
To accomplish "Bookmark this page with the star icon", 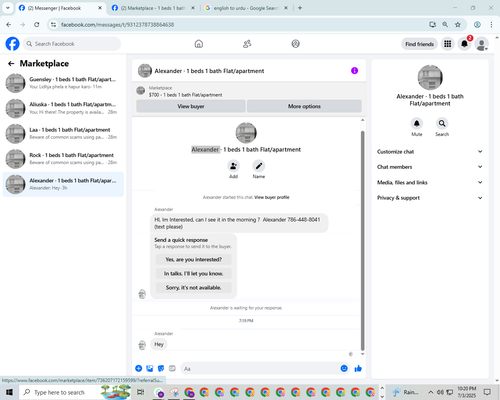I will tap(458, 24).
